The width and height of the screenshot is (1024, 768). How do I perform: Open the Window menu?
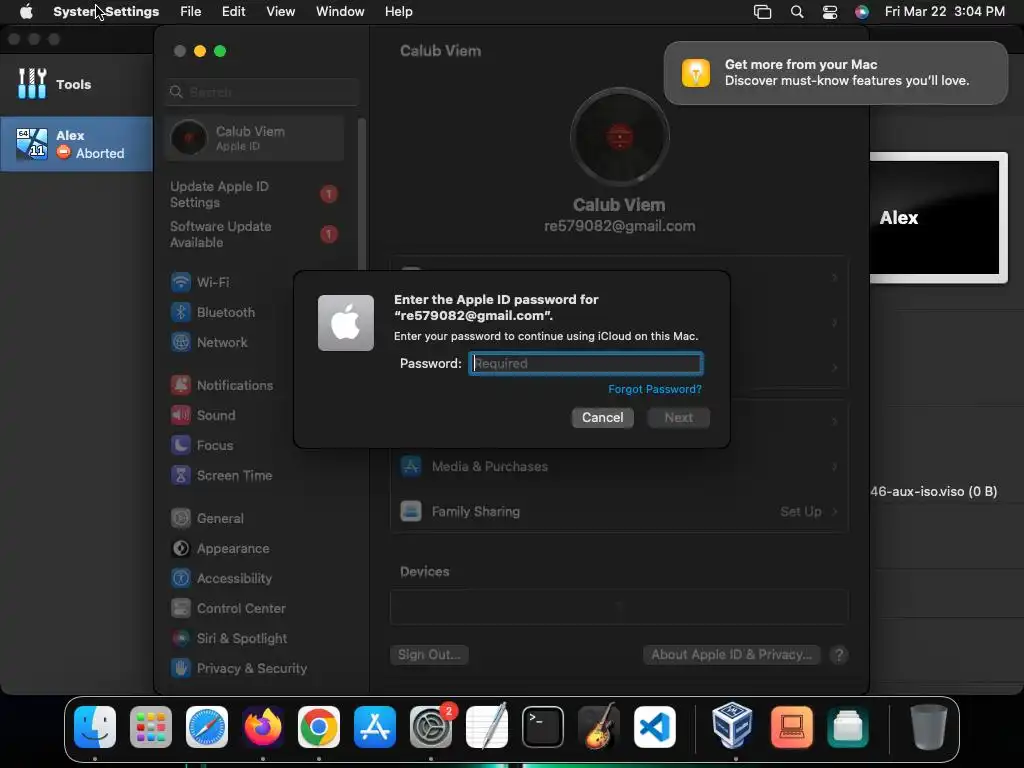point(340,11)
